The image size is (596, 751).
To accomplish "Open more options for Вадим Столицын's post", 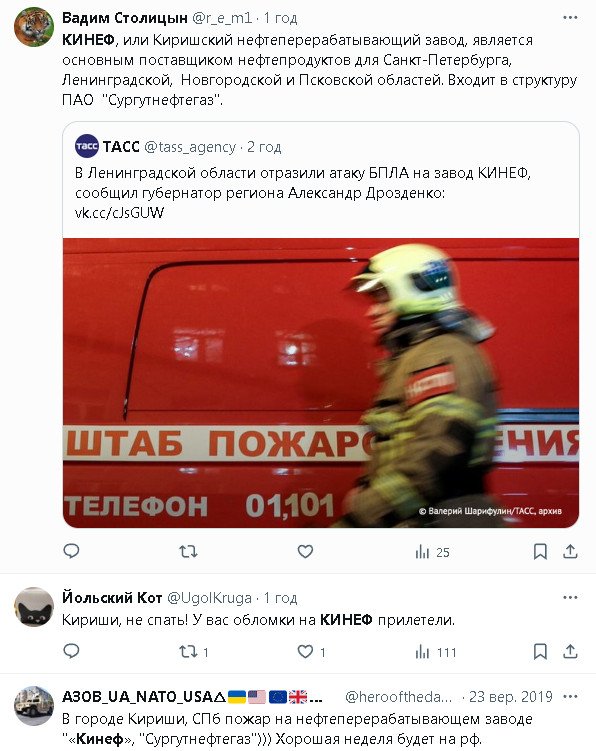I will pos(570,18).
